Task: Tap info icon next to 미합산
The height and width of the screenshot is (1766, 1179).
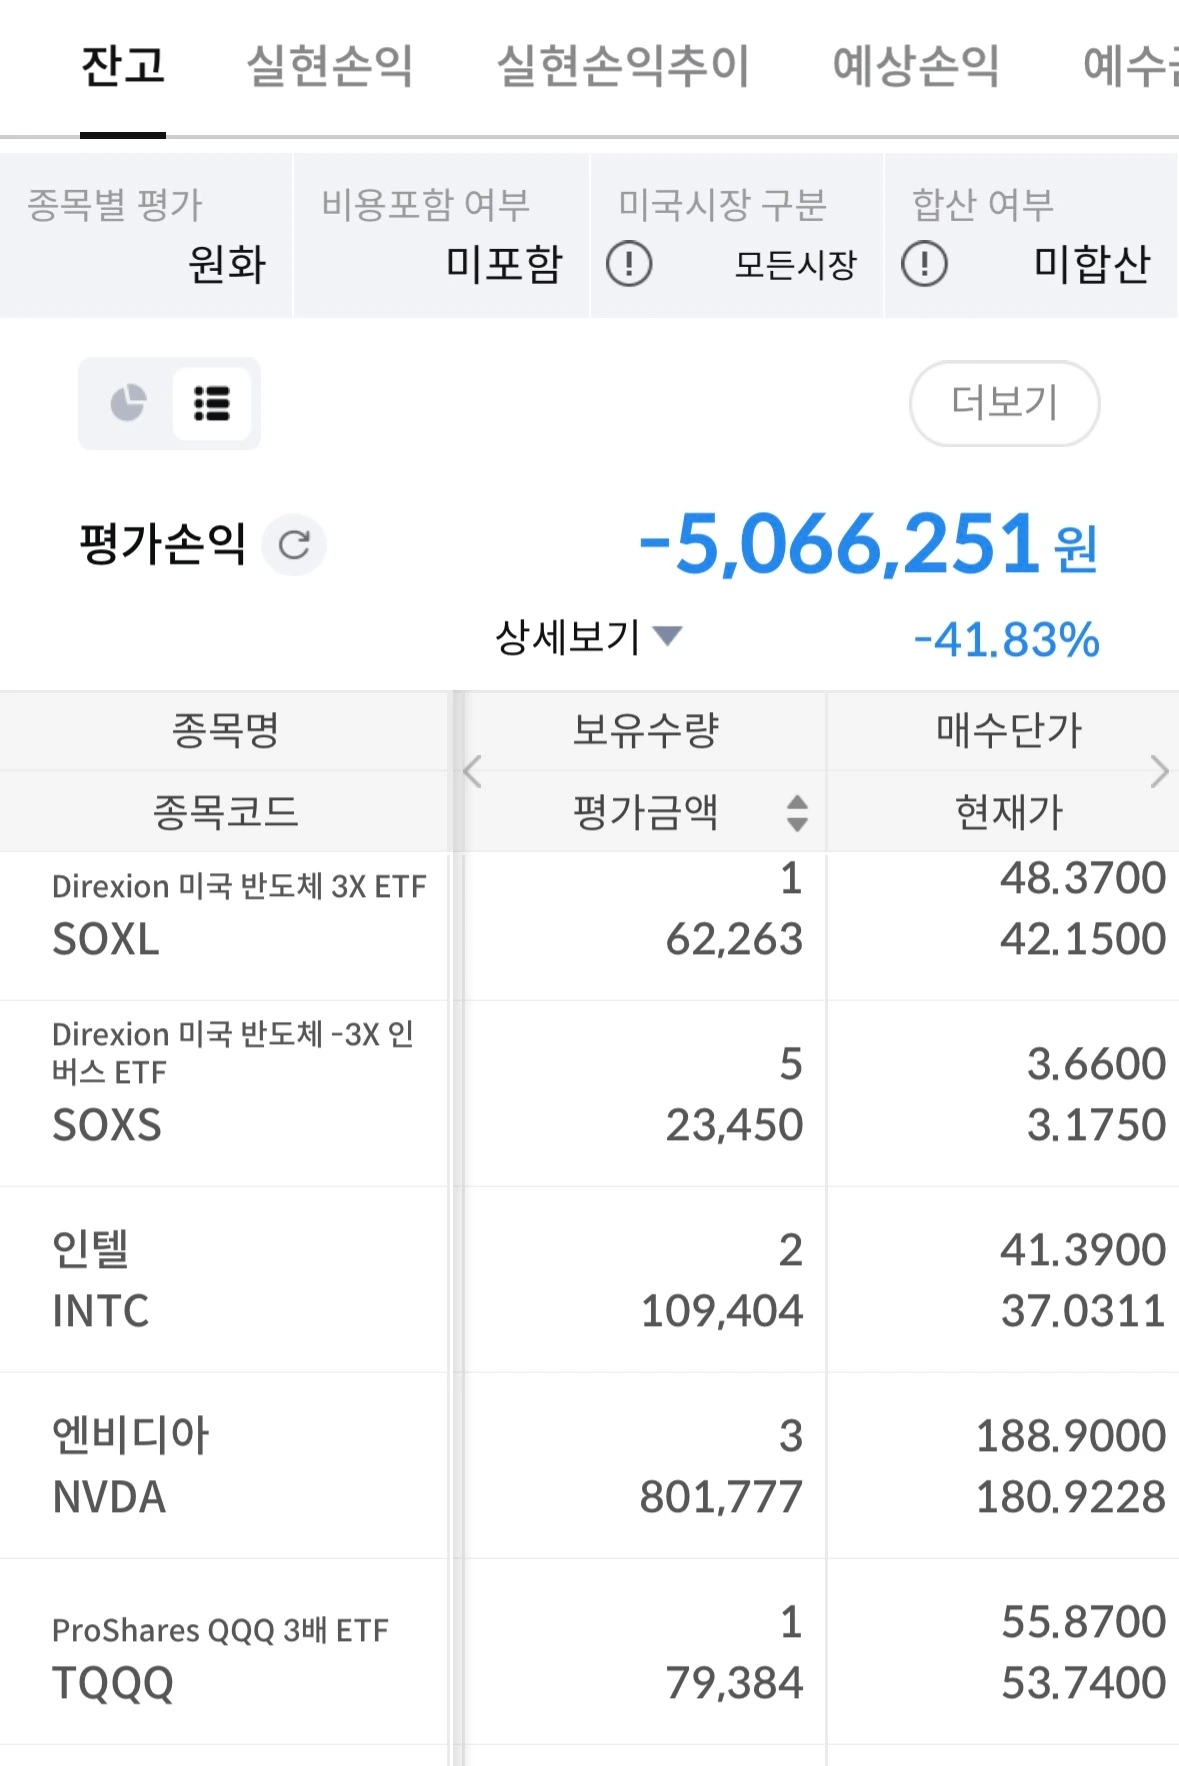Action: point(924,265)
